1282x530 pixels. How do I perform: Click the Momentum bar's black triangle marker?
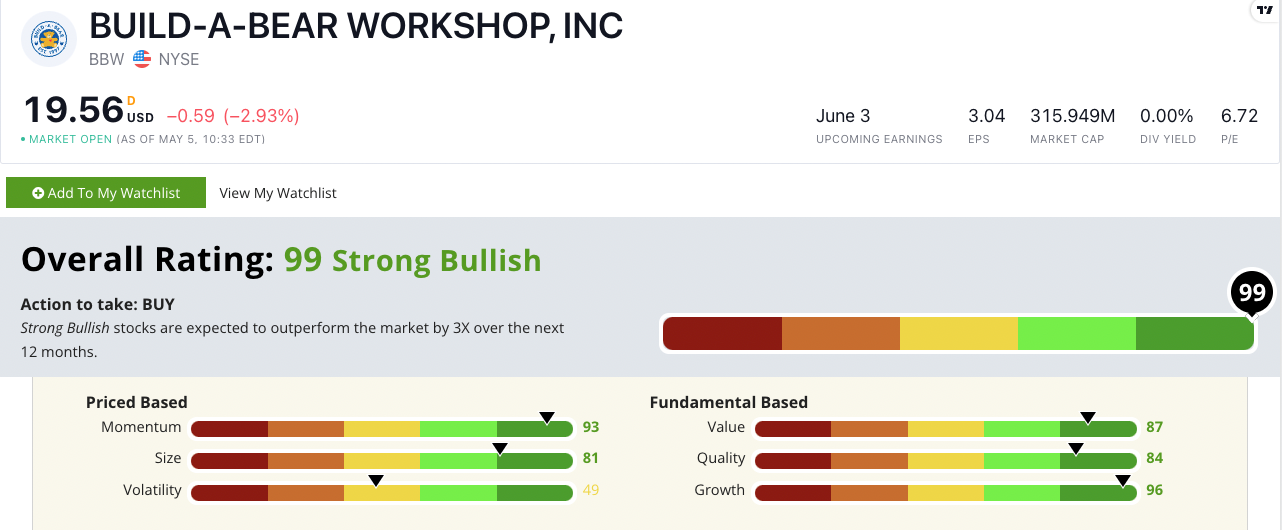pyautogui.click(x=546, y=417)
